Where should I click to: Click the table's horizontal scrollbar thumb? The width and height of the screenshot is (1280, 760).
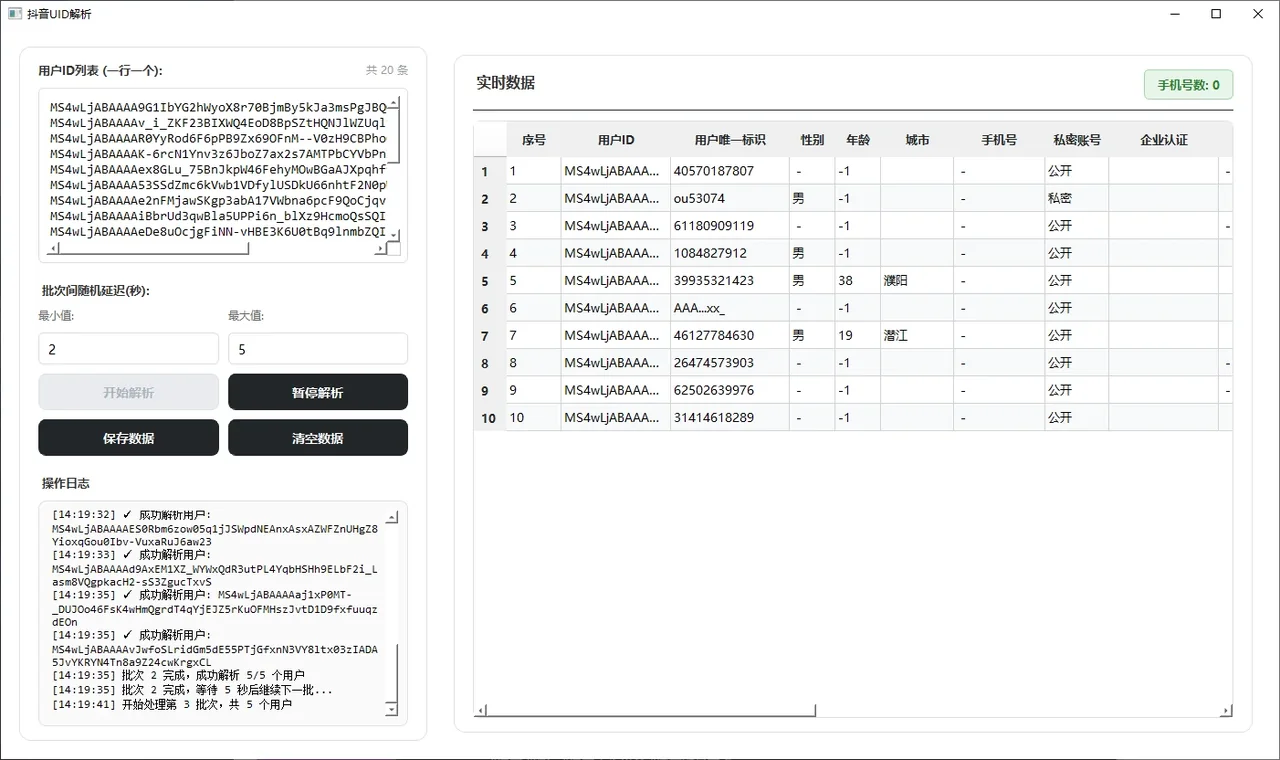pyautogui.click(x=651, y=711)
